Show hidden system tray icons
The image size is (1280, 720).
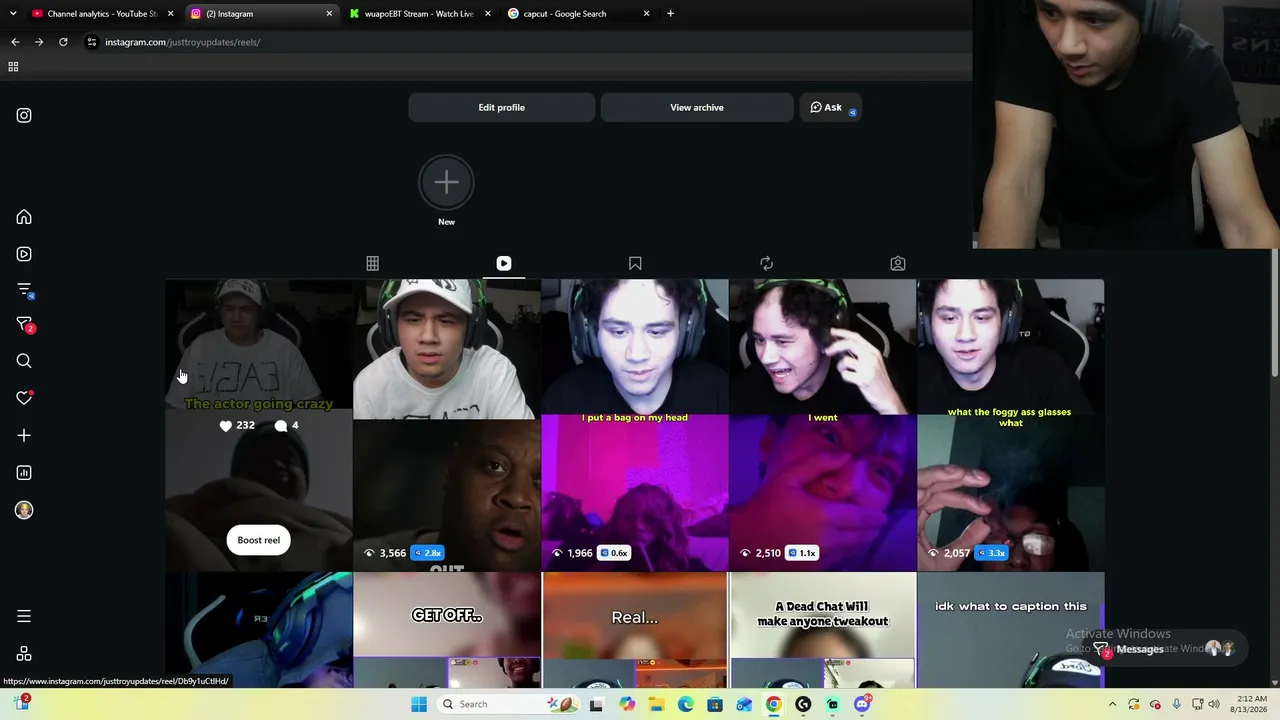pos(1112,704)
